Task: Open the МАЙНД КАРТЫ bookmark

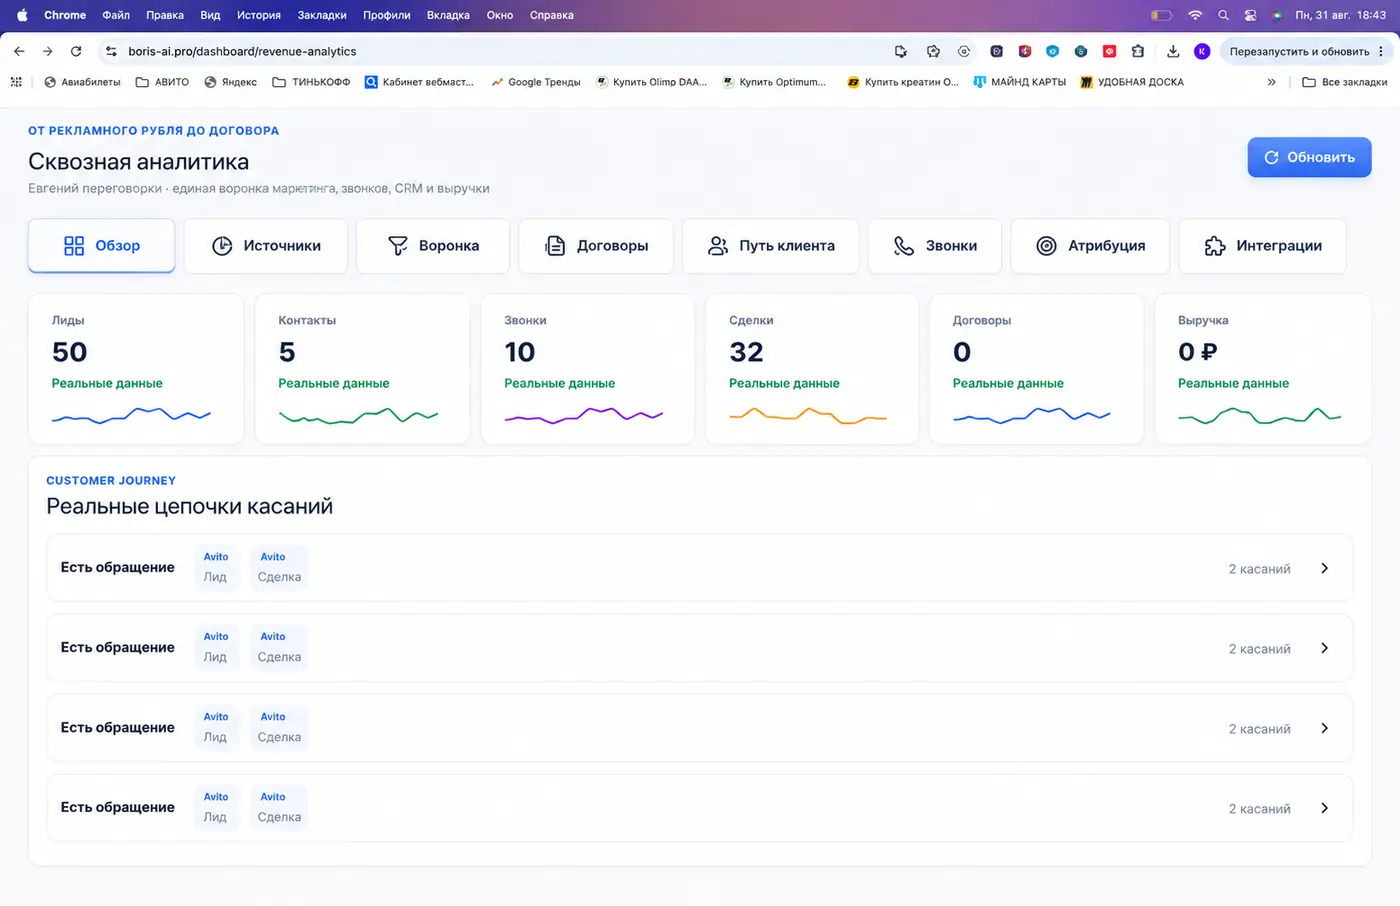Action: pyautogui.click(x=1019, y=82)
